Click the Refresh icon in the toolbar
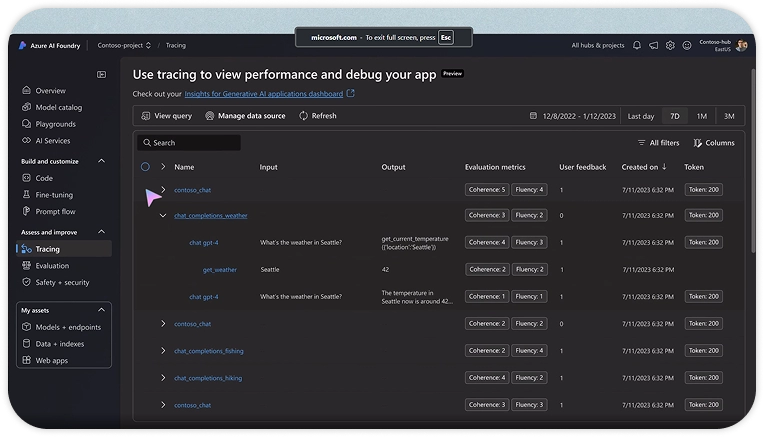 (x=303, y=116)
